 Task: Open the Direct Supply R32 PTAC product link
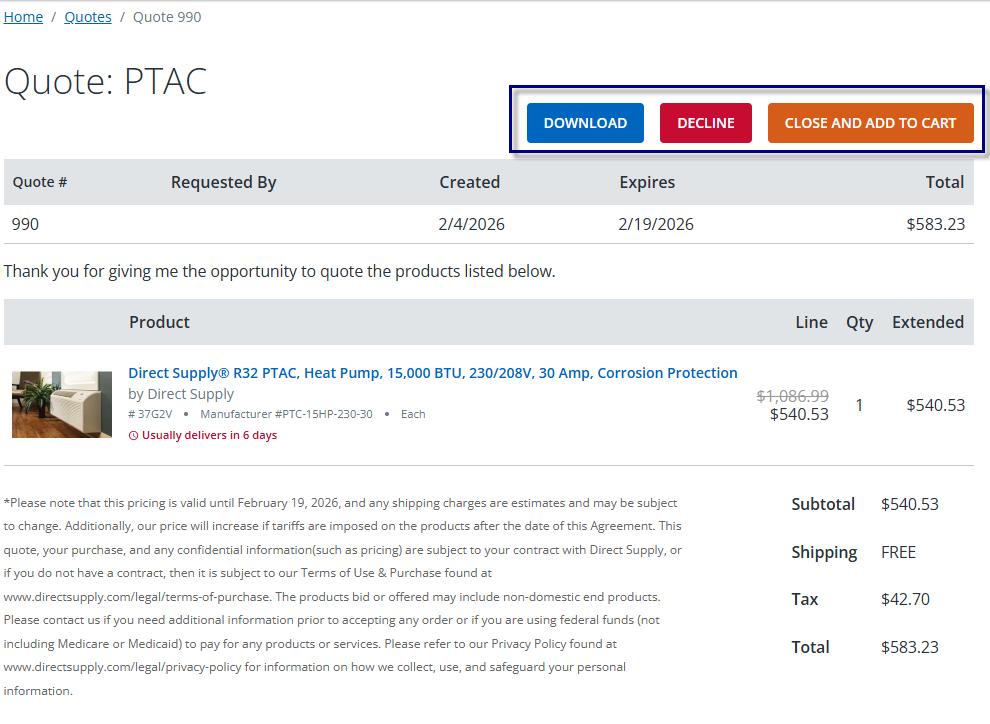(432, 373)
